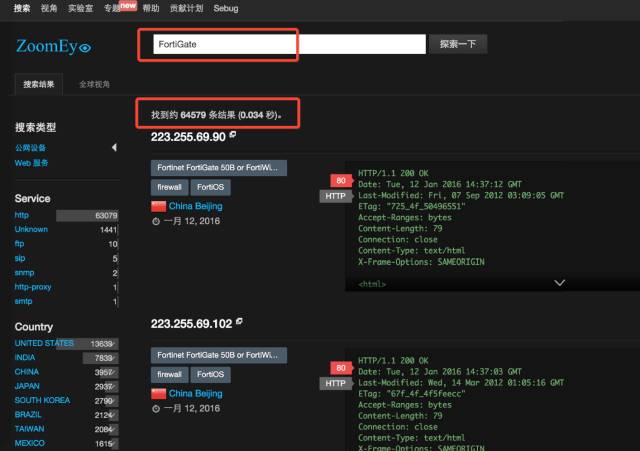Click result count text 64579
640x451 pixels.
(193, 115)
